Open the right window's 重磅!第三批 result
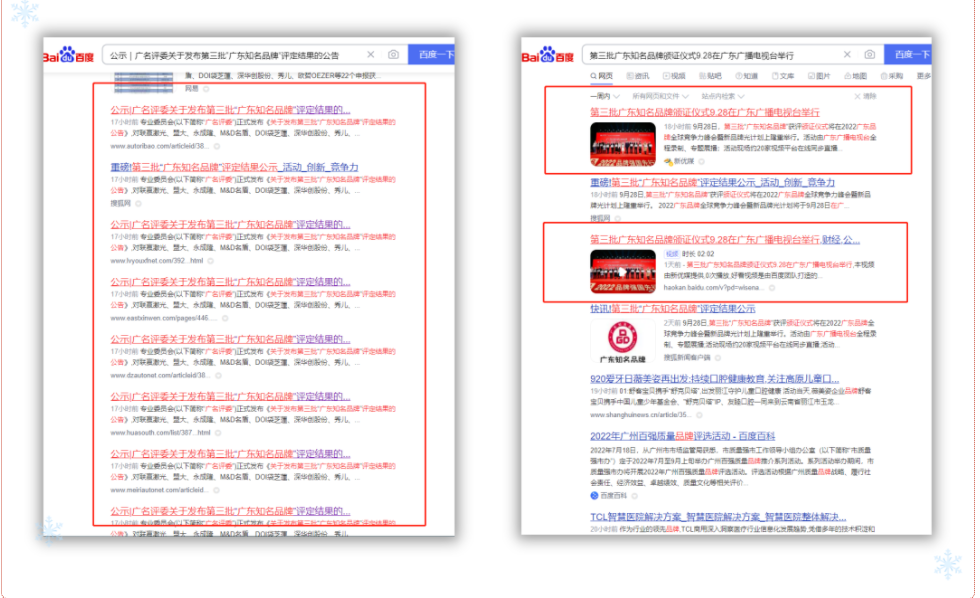Image resolution: width=980 pixels, height=598 pixels. pos(712,182)
